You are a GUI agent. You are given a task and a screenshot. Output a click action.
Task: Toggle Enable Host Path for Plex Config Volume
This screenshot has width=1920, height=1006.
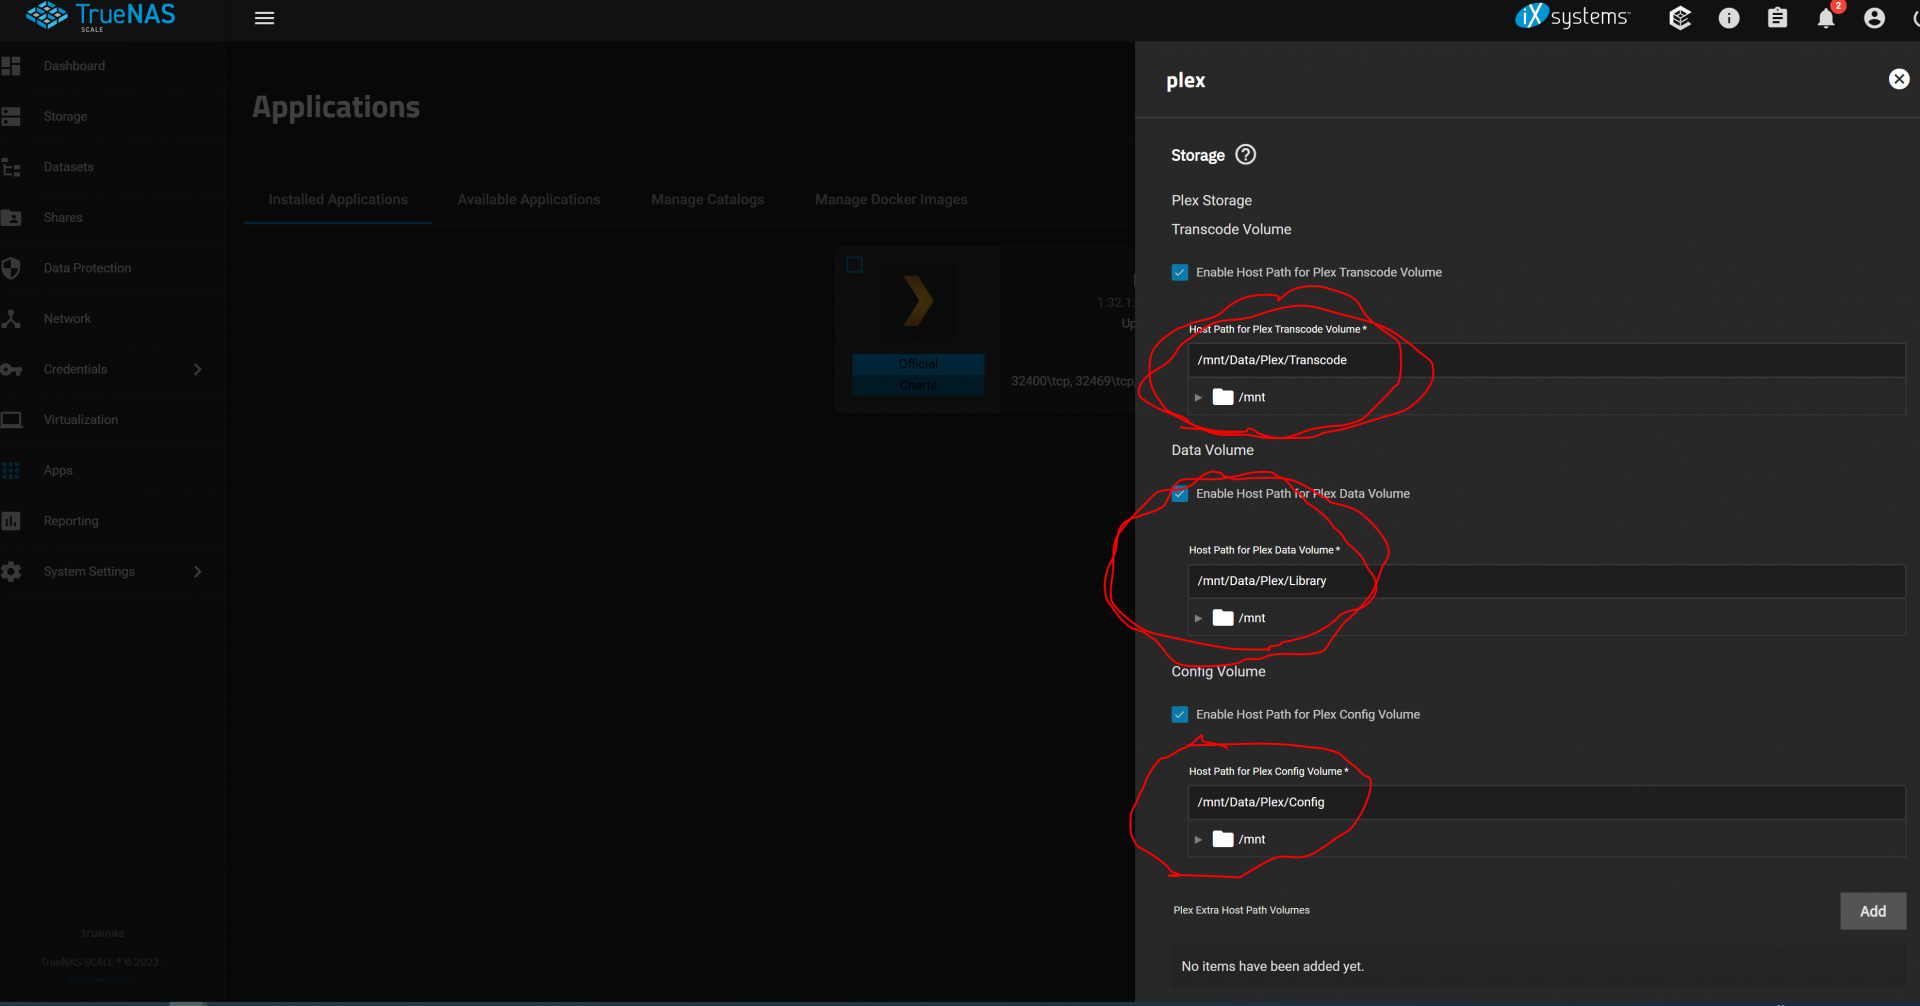click(x=1180, y=715)
